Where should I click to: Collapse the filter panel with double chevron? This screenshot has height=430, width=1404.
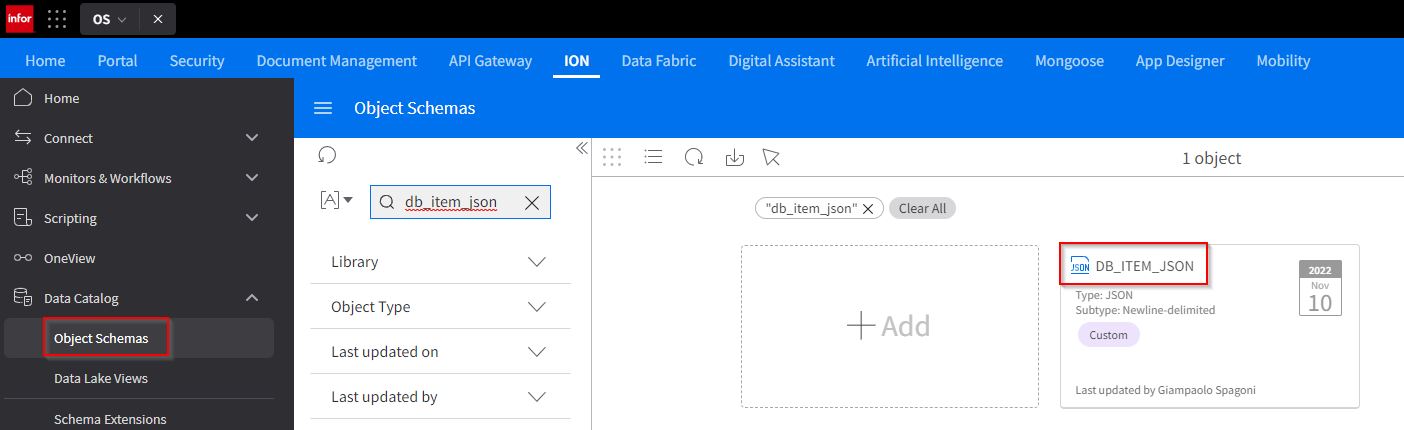581,148
